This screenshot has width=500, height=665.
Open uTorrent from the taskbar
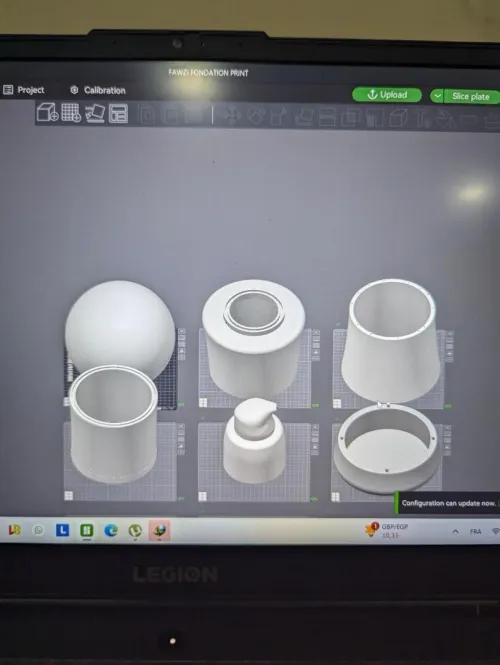(135, 531)
